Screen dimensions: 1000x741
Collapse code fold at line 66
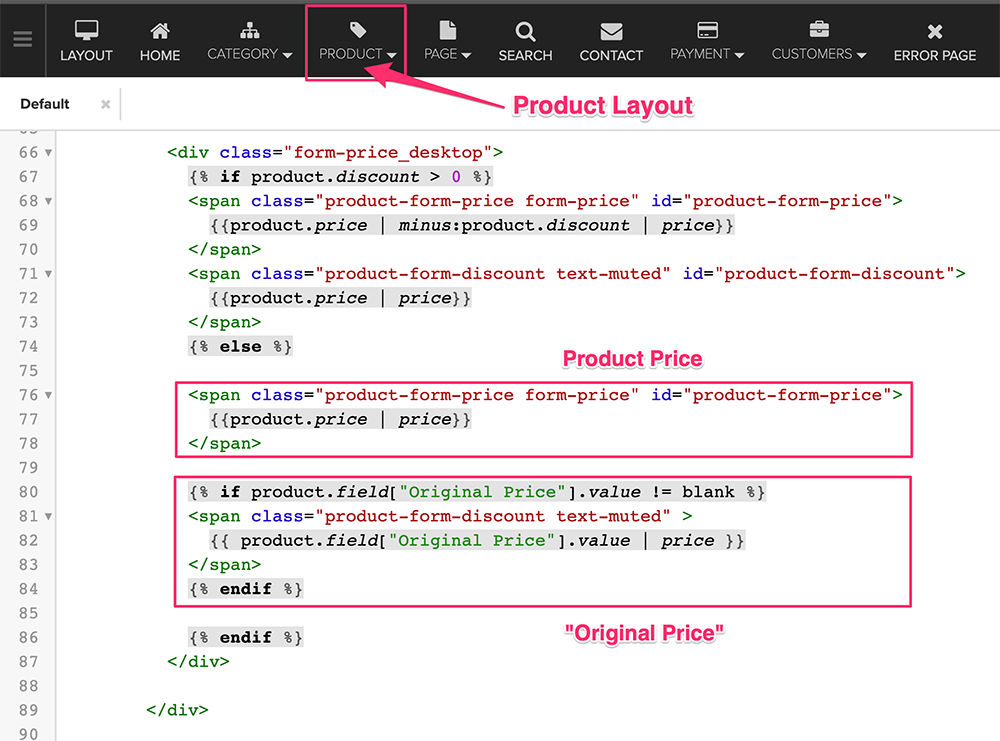[49, 153]
